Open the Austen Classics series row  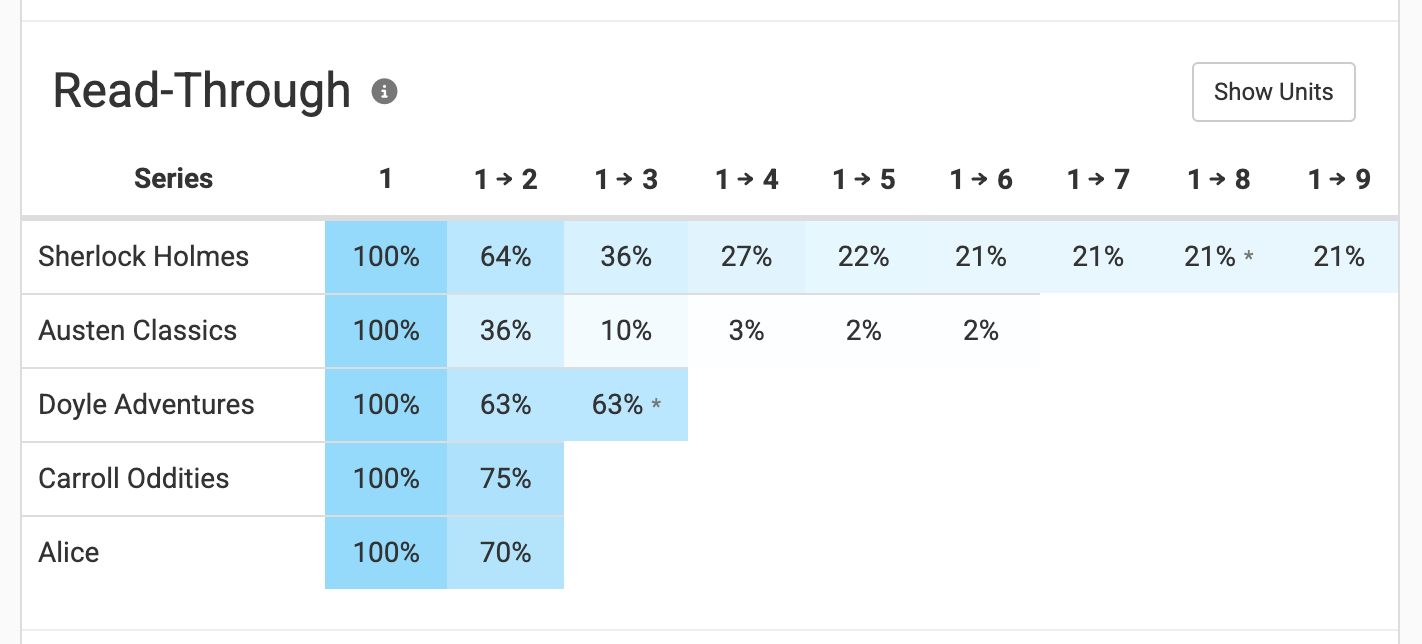138,331
